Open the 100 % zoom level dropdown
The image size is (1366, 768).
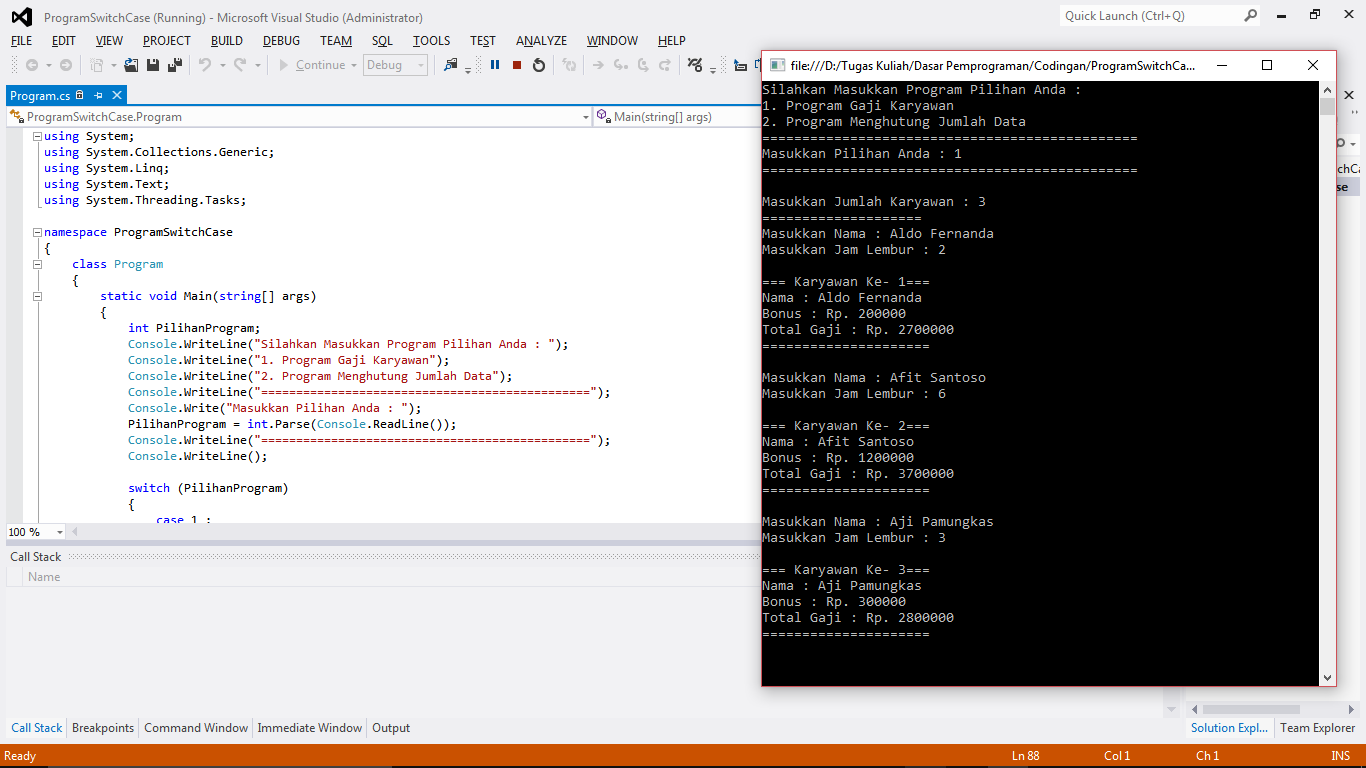[60, 532]
